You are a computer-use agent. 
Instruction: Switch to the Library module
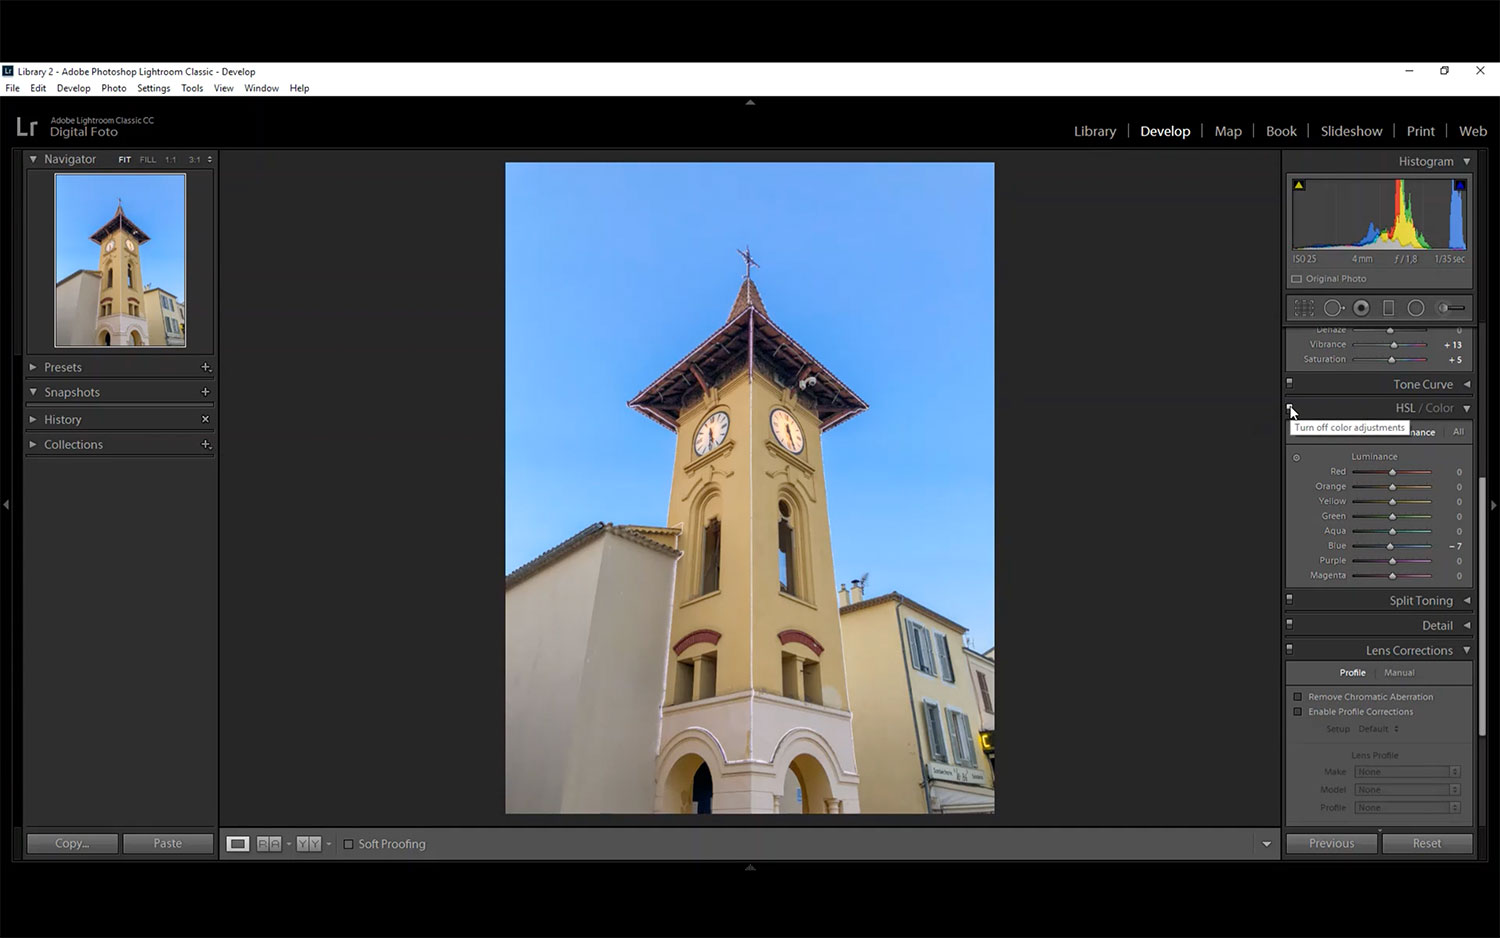pos(1094,131)
